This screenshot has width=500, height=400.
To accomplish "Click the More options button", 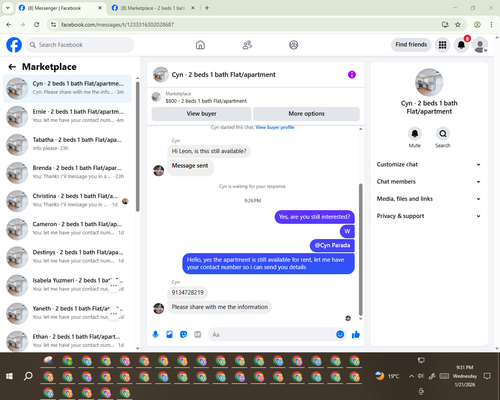I will pyautogui.click(x=306, y=114).
